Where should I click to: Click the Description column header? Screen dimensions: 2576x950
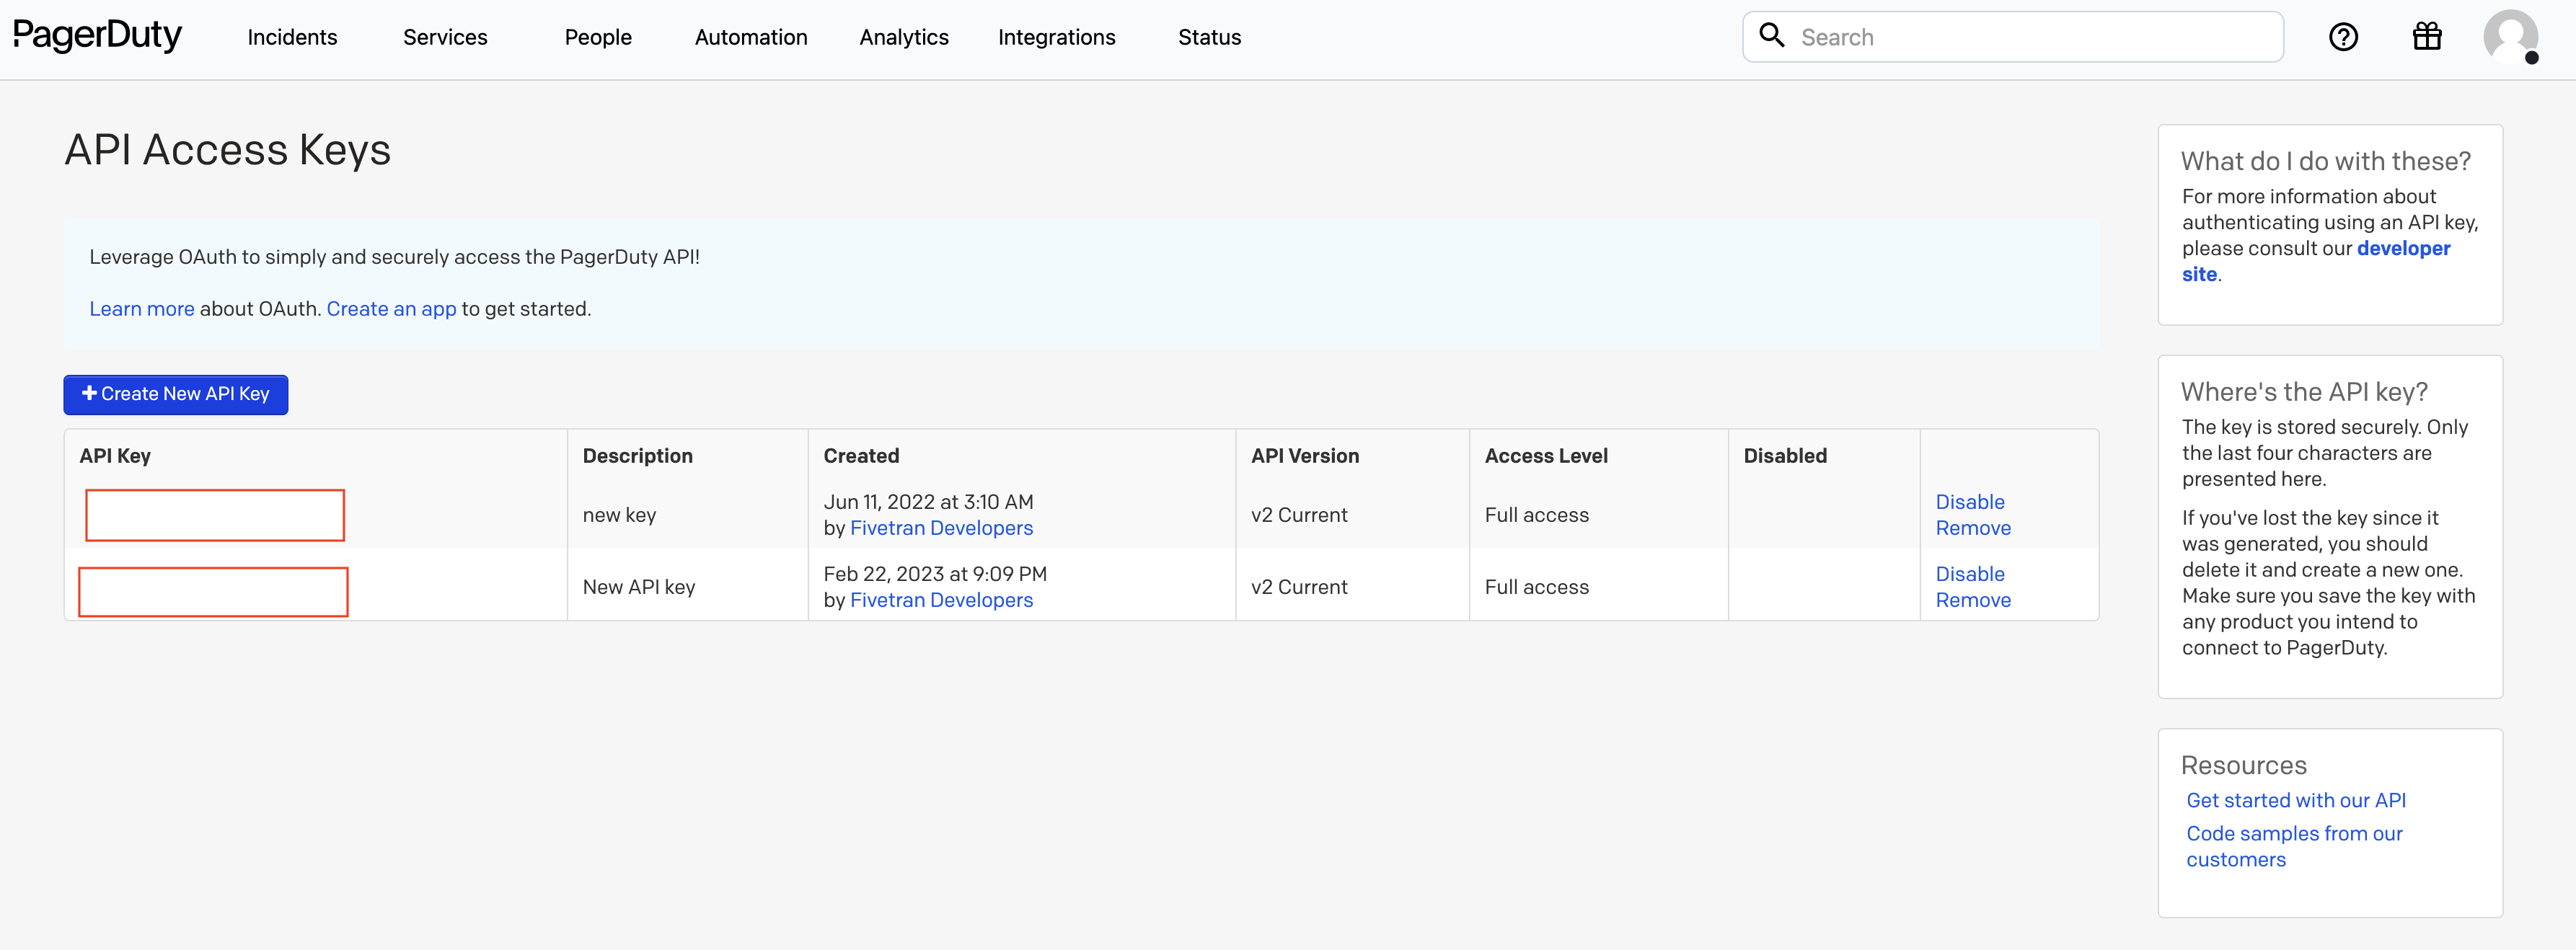(x=637, y=456)
